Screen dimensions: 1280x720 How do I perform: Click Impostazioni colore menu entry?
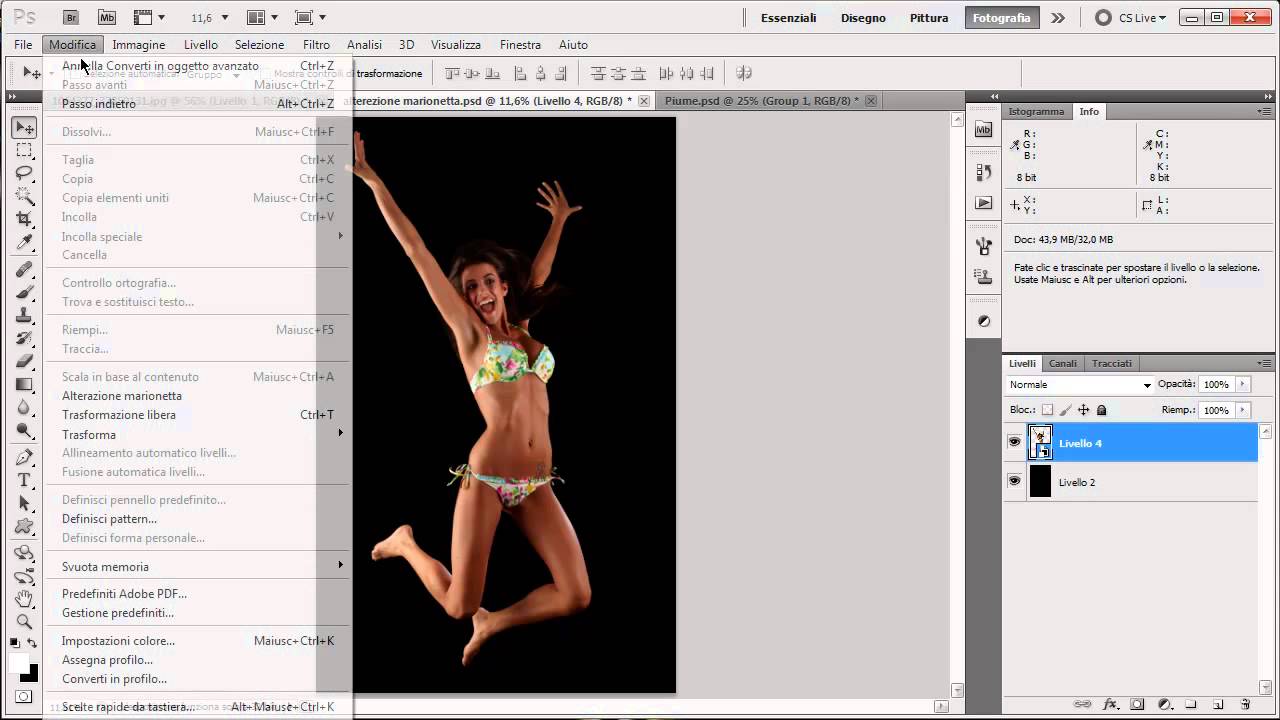[x=118, y=641]
